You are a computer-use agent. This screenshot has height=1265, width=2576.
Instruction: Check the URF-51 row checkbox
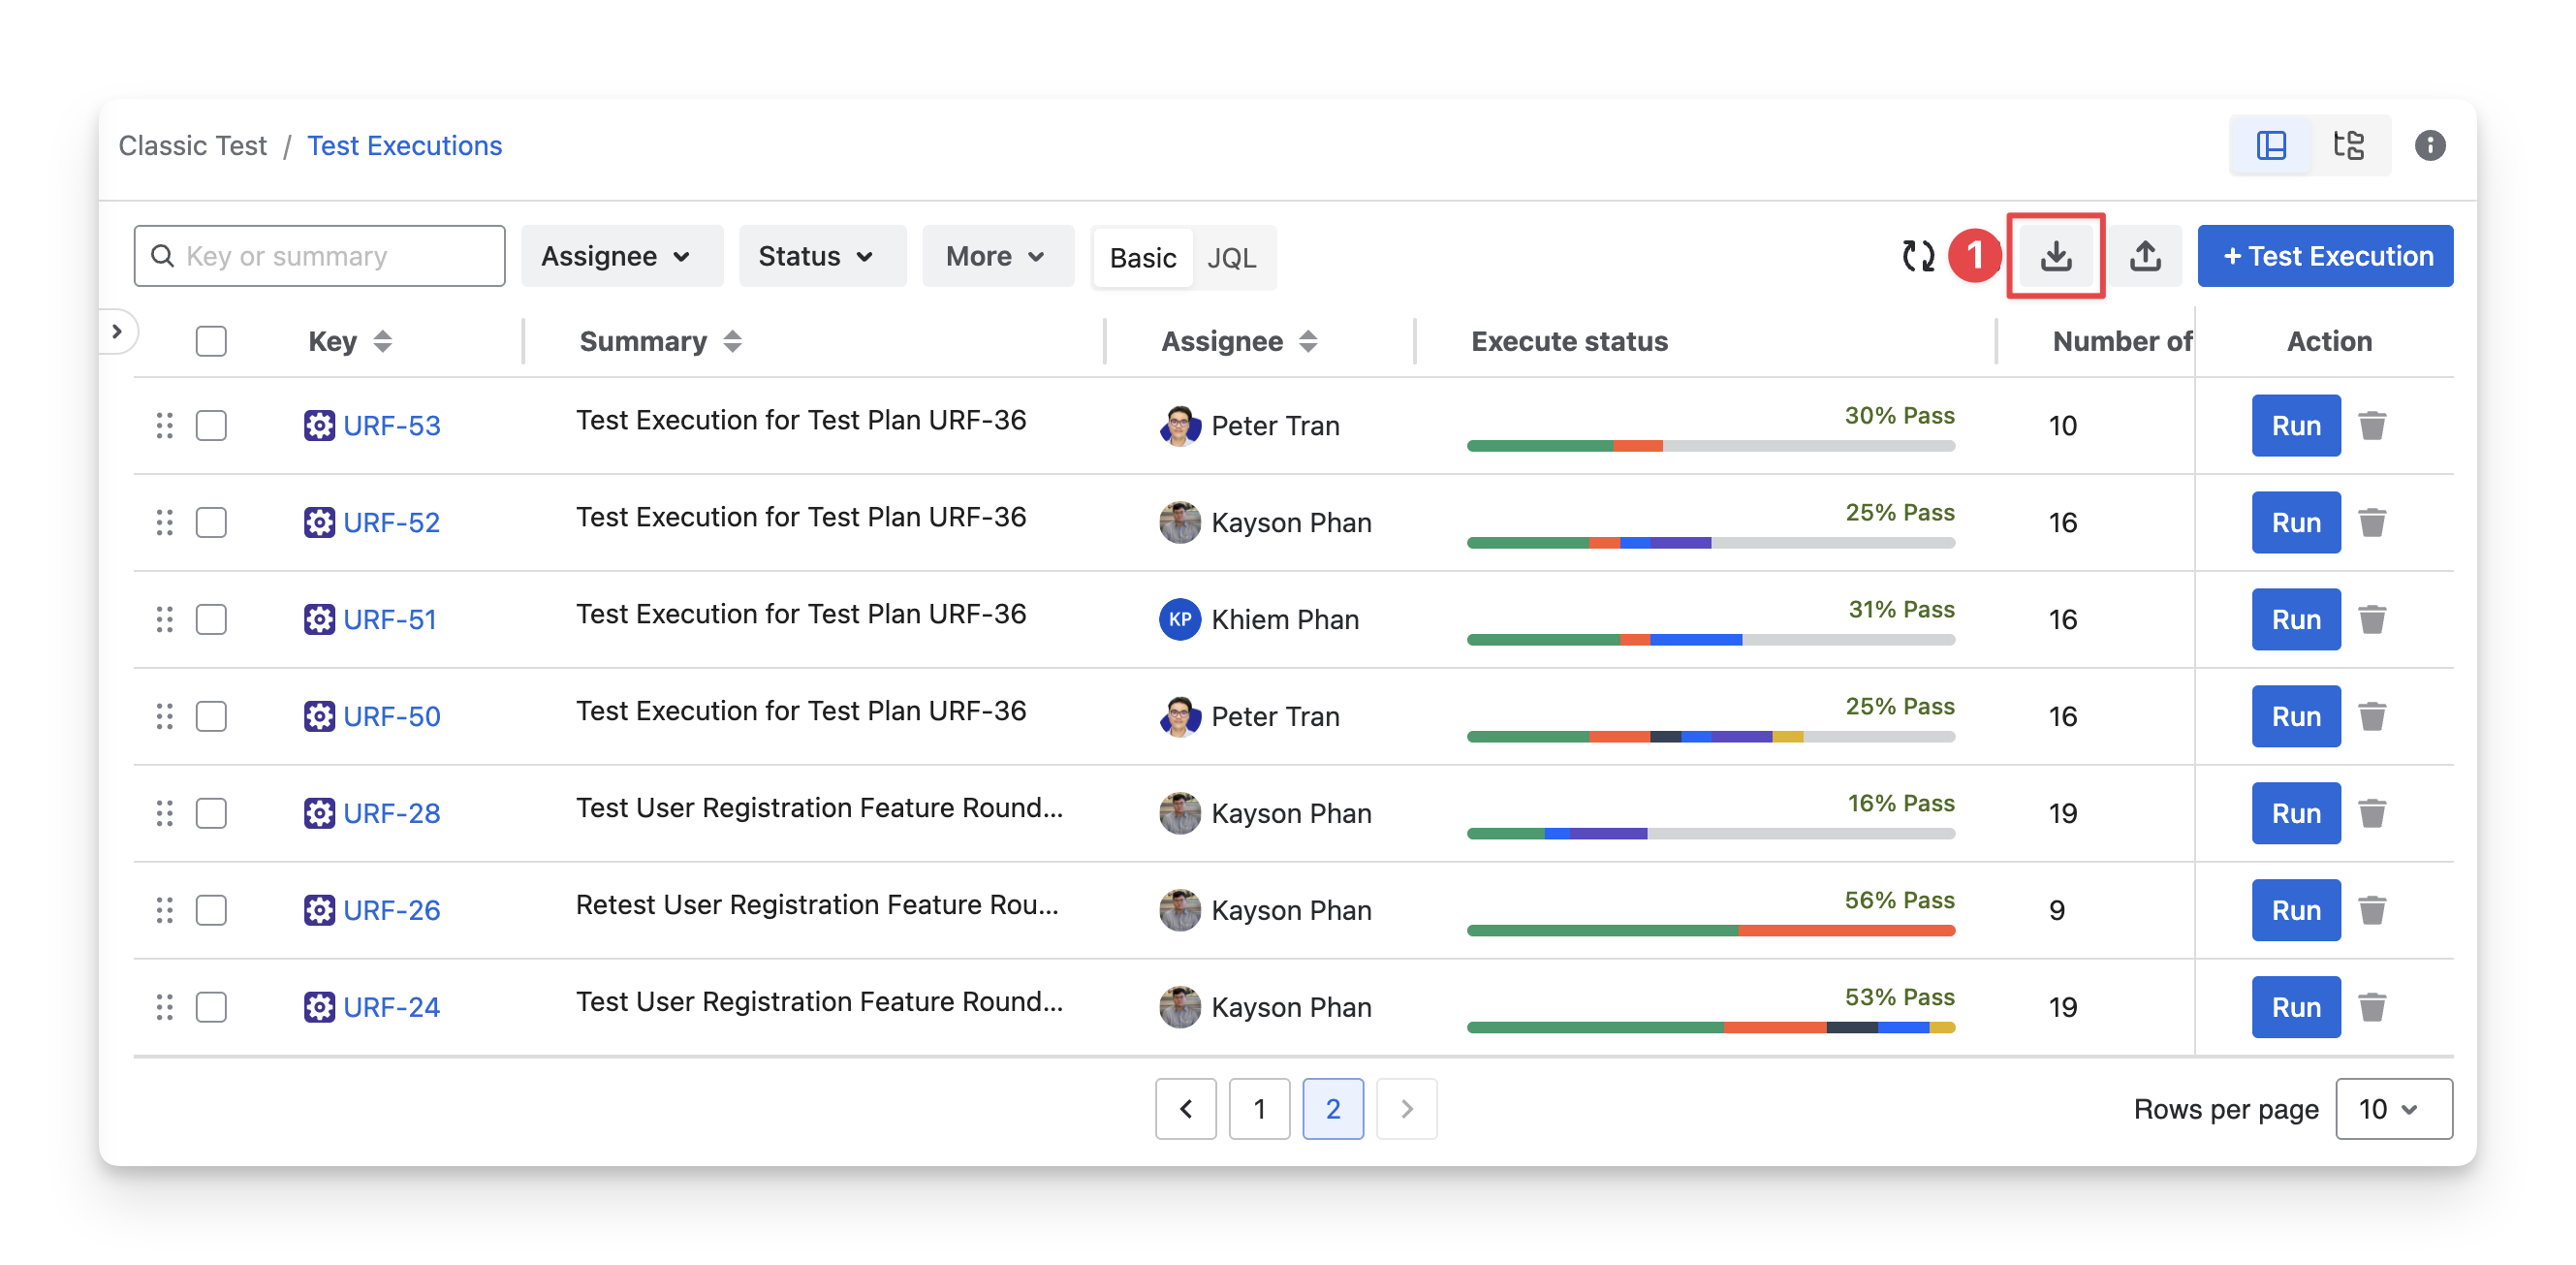pos(211,620)
